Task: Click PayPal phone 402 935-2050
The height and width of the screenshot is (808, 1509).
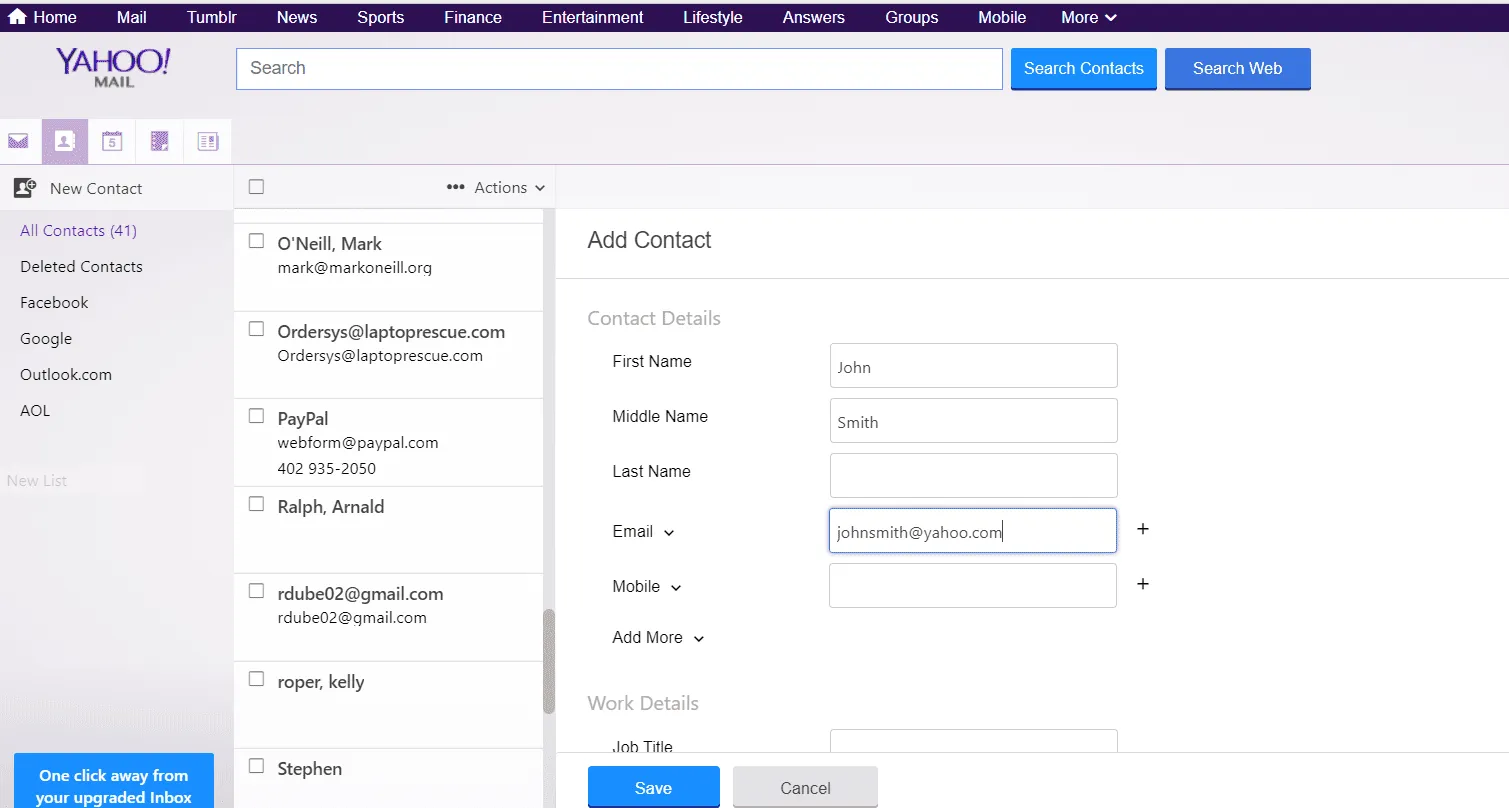Action: [327, 468]
